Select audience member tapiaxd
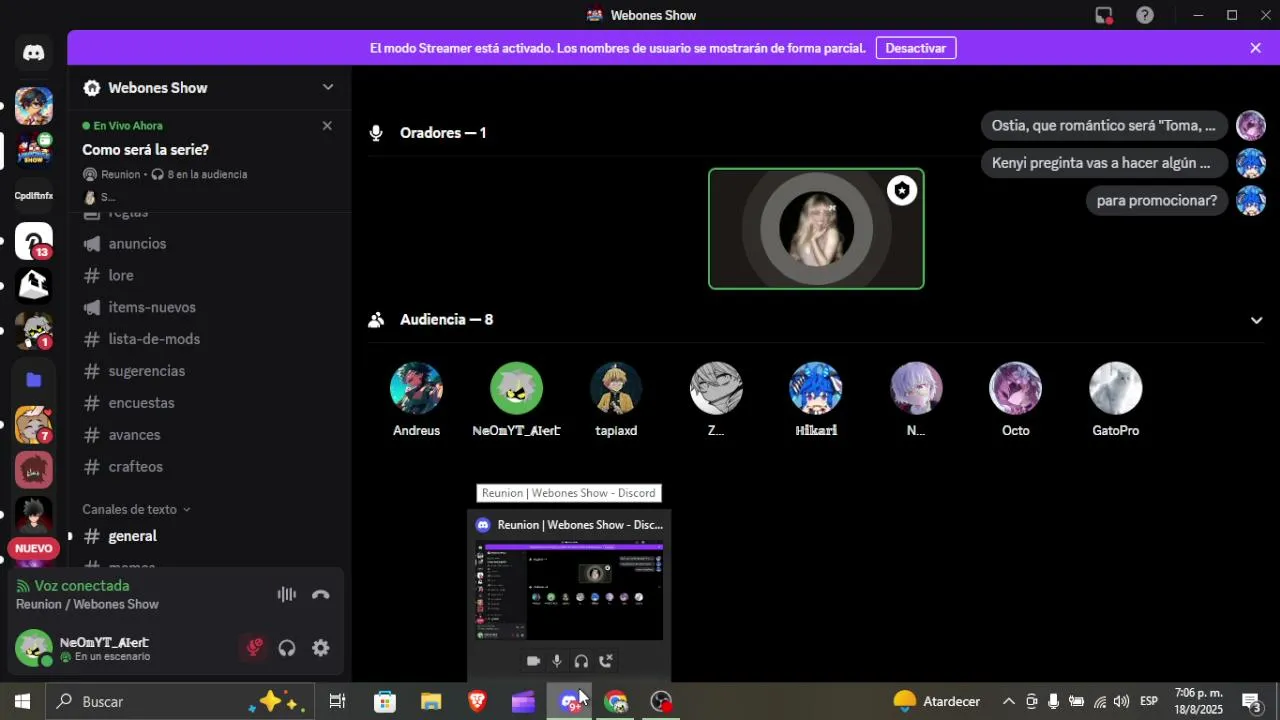Image resolution: width=1280 pixels, height=720 pixels. (x=616, y=400)
